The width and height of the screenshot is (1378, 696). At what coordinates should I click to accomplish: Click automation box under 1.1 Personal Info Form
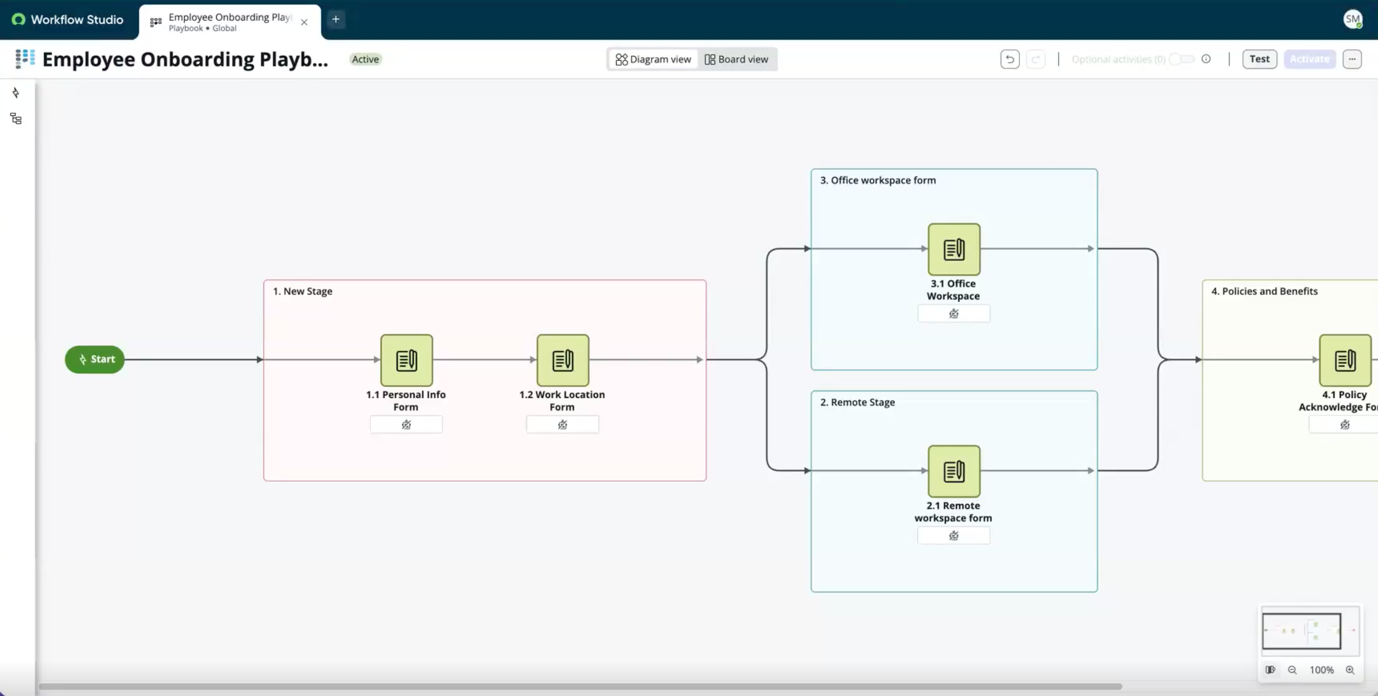[406, 425]
